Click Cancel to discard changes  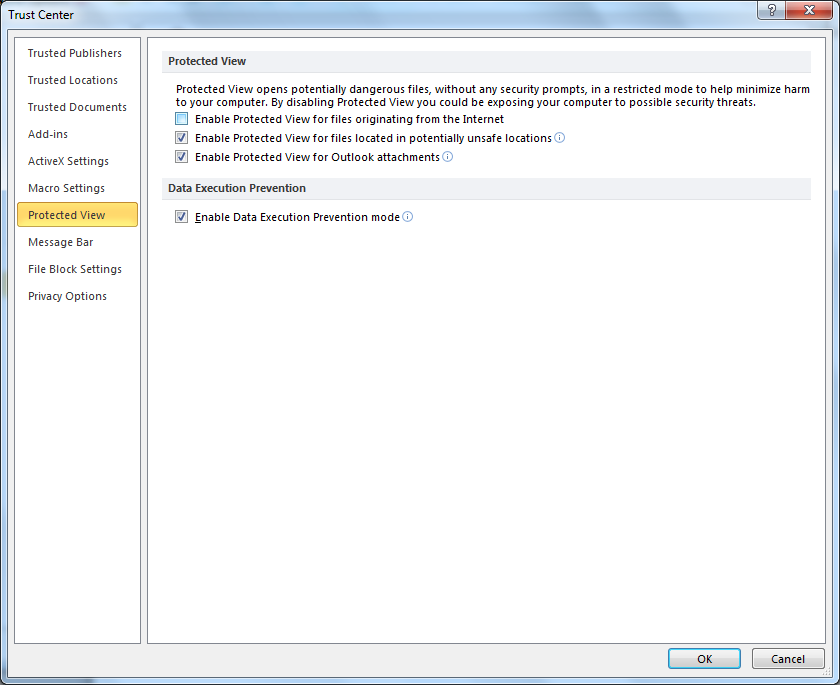pyautogui.click(x=788, y=659)
